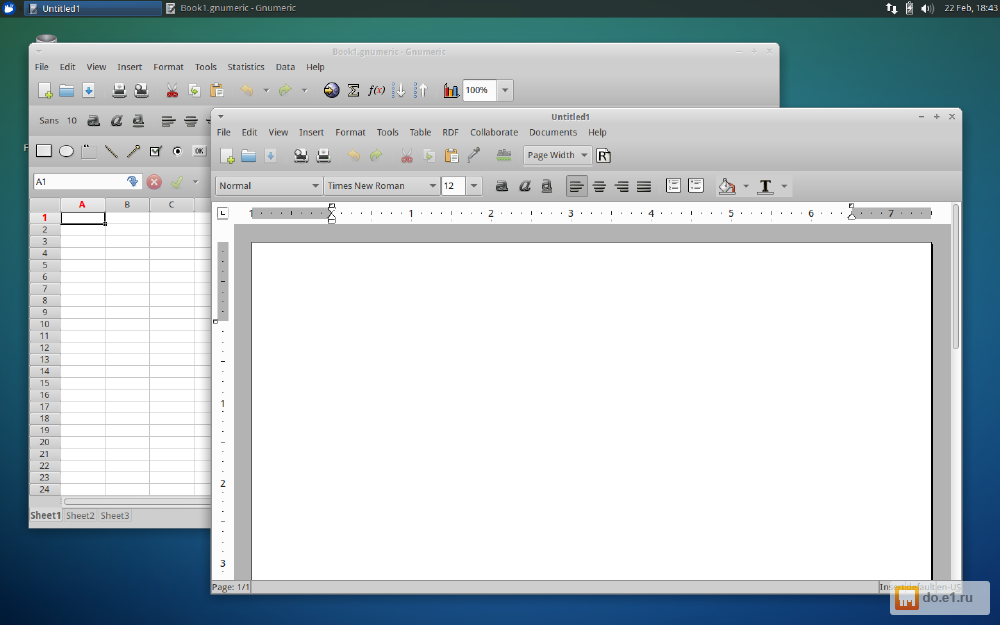Click Gnumeric save icon
The image size is (1000, 625).
(89, 90)
